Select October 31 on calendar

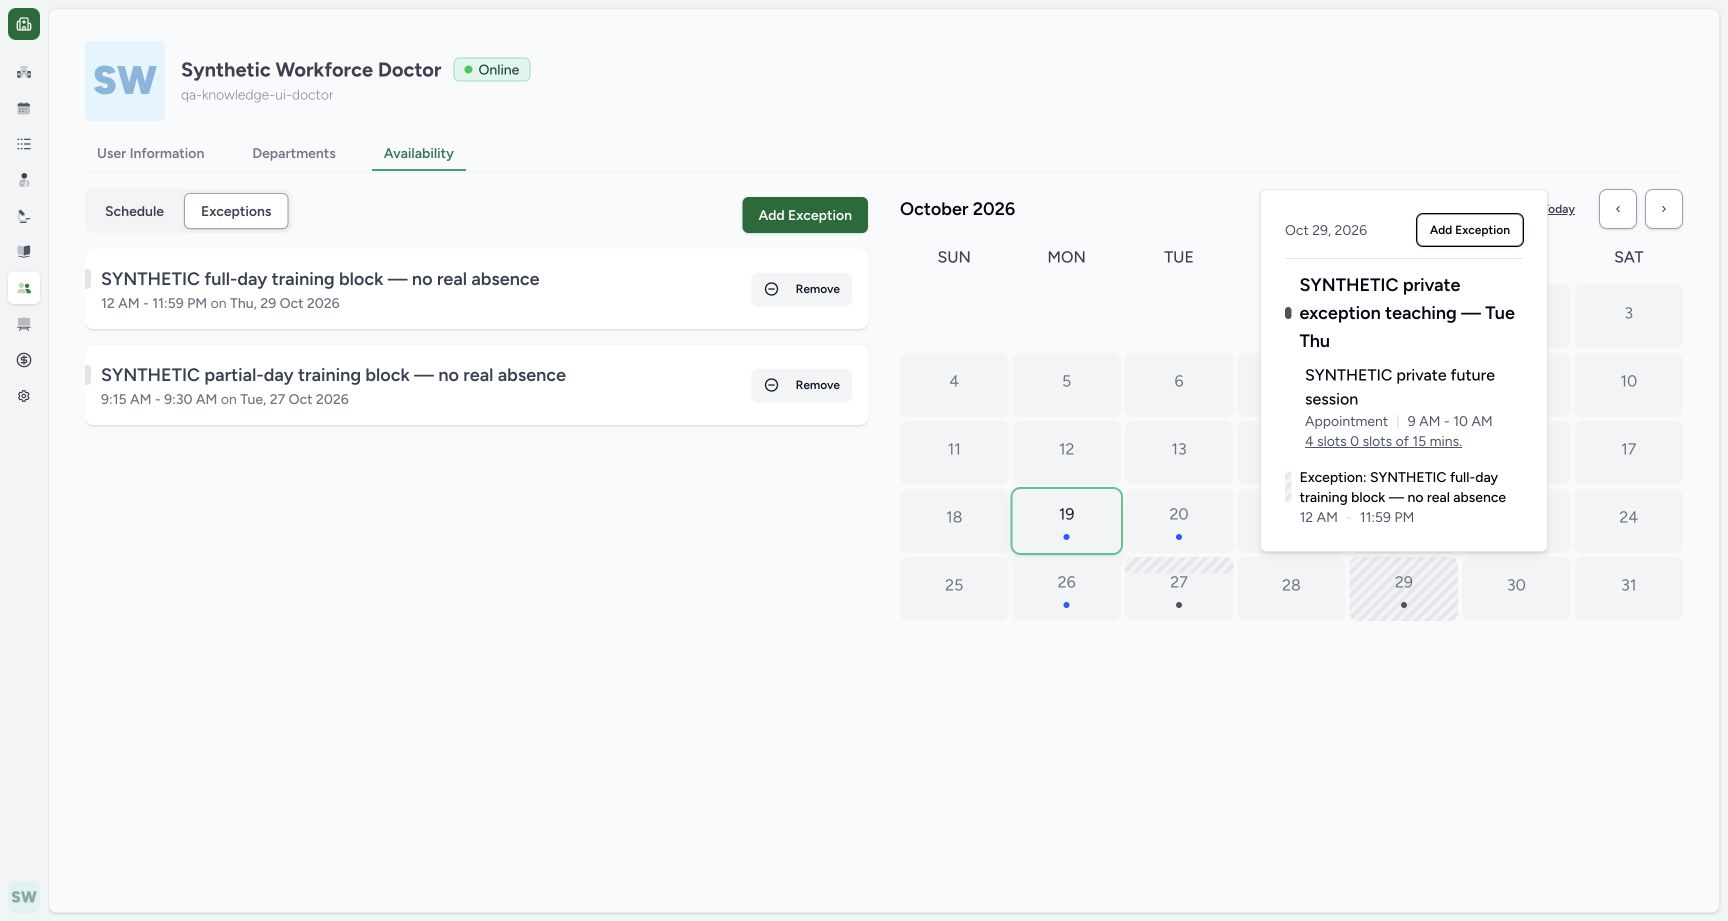click(1629, 589)
